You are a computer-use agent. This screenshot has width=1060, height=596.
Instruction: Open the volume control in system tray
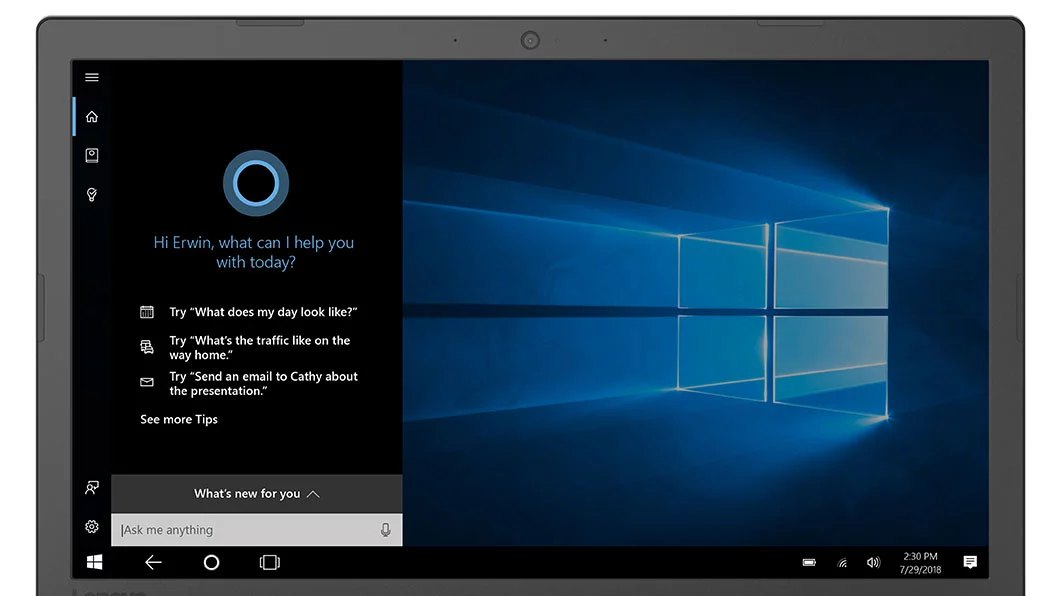point(873,563)
